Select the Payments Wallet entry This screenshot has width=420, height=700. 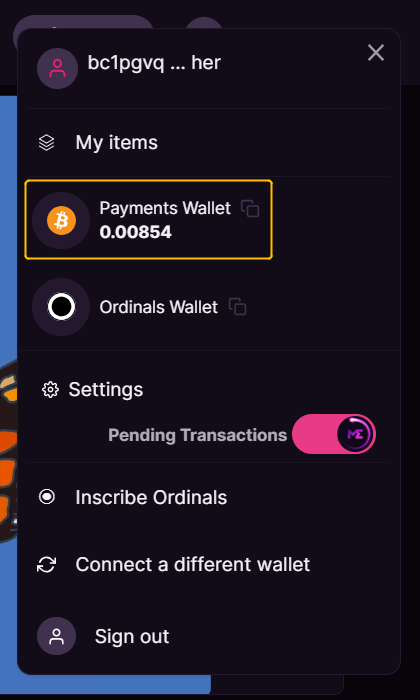click(149, 220)
